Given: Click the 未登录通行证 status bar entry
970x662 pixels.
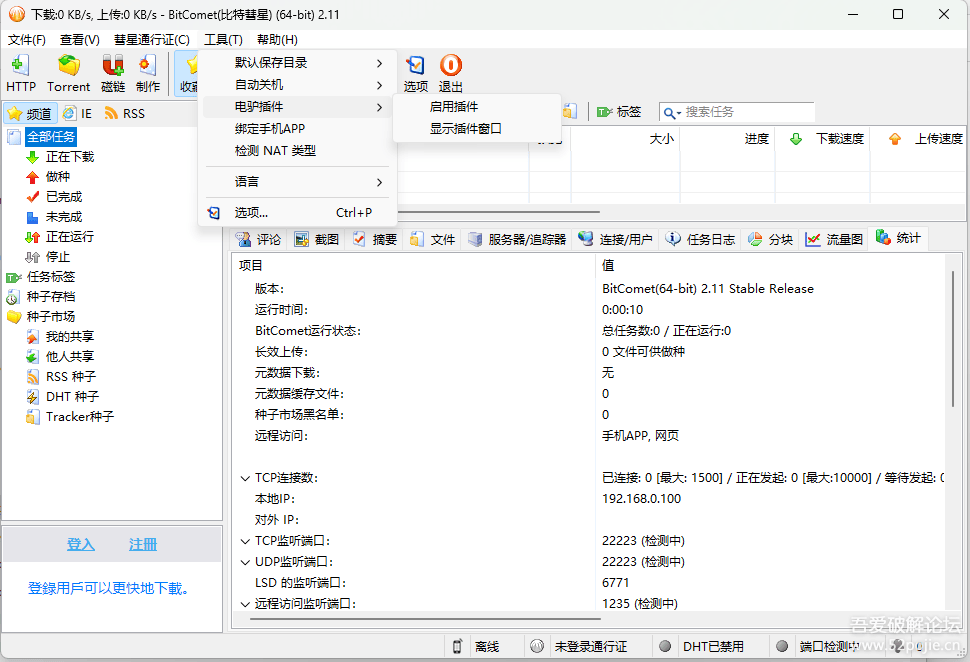Looking at the screenshot, I should (590, 647).
